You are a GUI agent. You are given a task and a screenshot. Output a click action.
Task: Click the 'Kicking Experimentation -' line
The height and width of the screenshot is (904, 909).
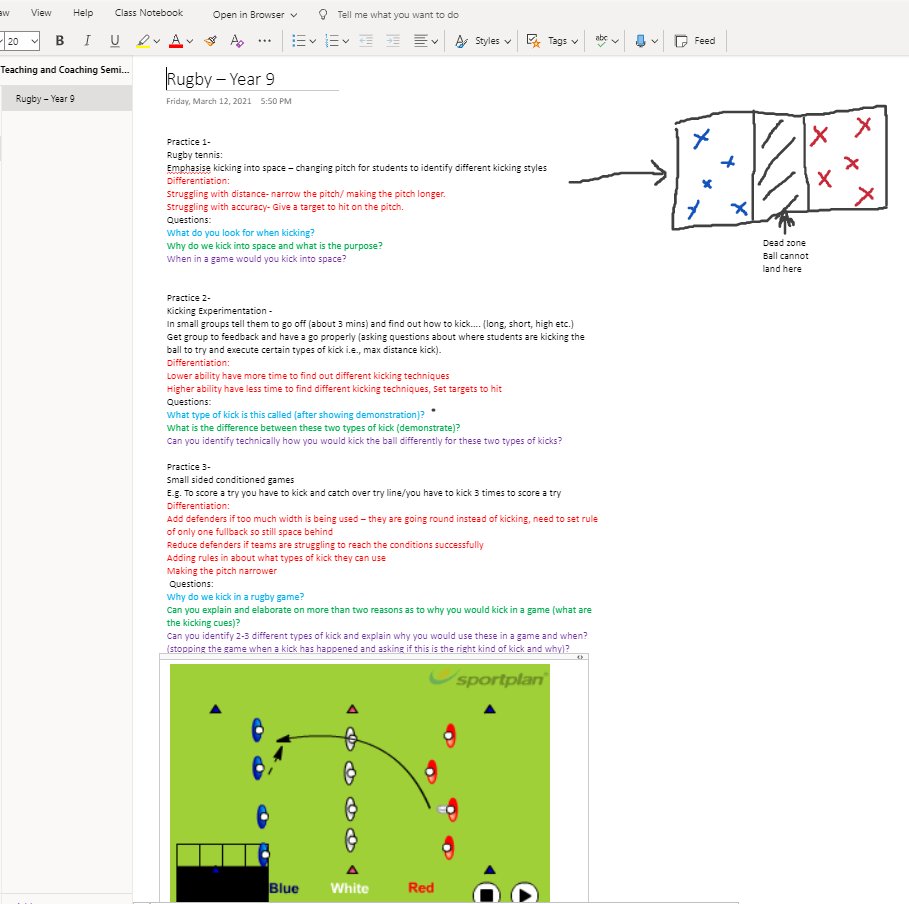(219, 311)
